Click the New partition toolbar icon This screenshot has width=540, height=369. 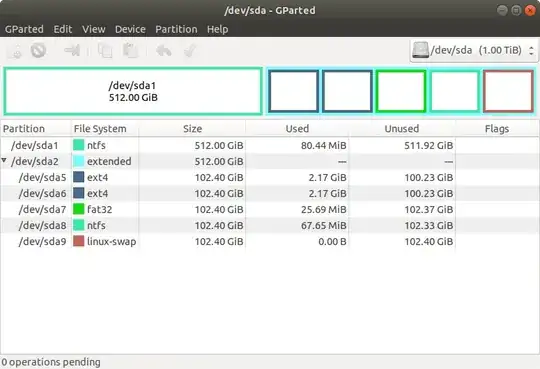14,51
